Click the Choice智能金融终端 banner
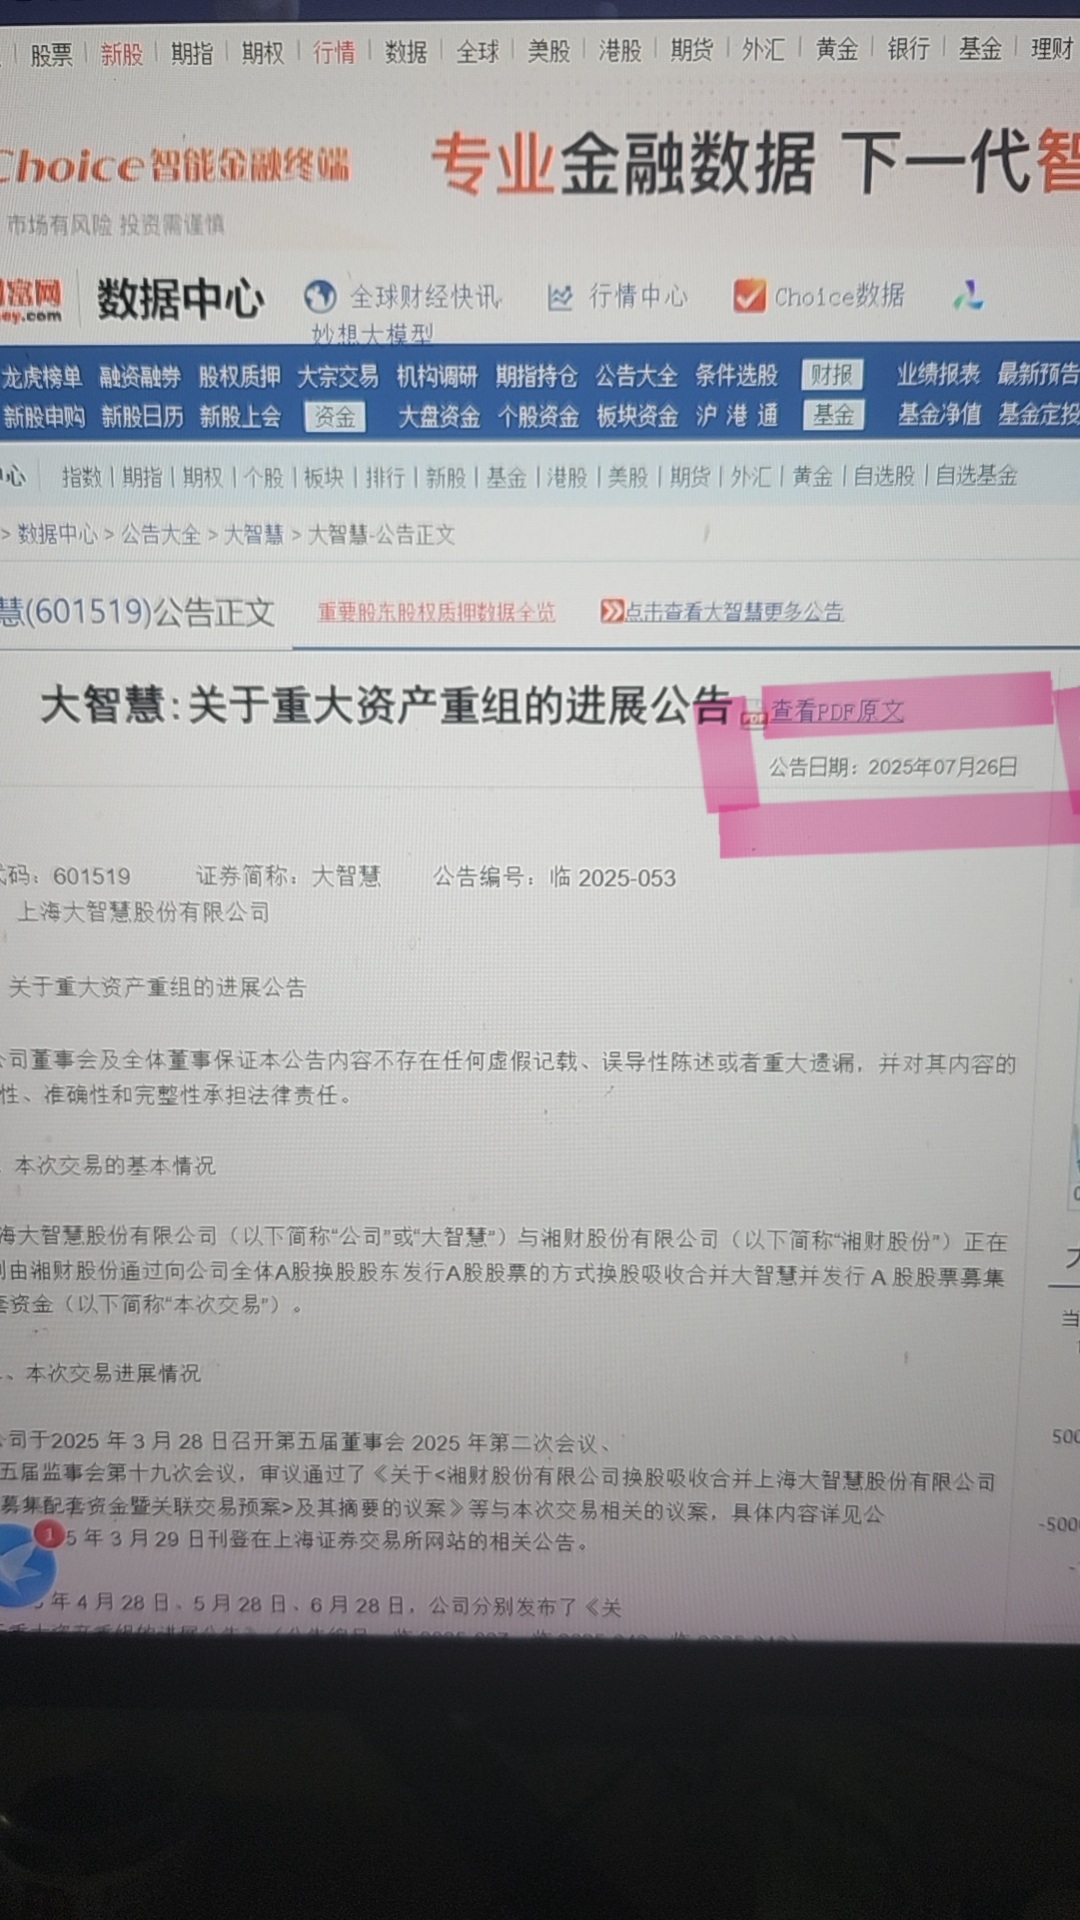The image size is (1080, 1920). [x=173, y=165]
